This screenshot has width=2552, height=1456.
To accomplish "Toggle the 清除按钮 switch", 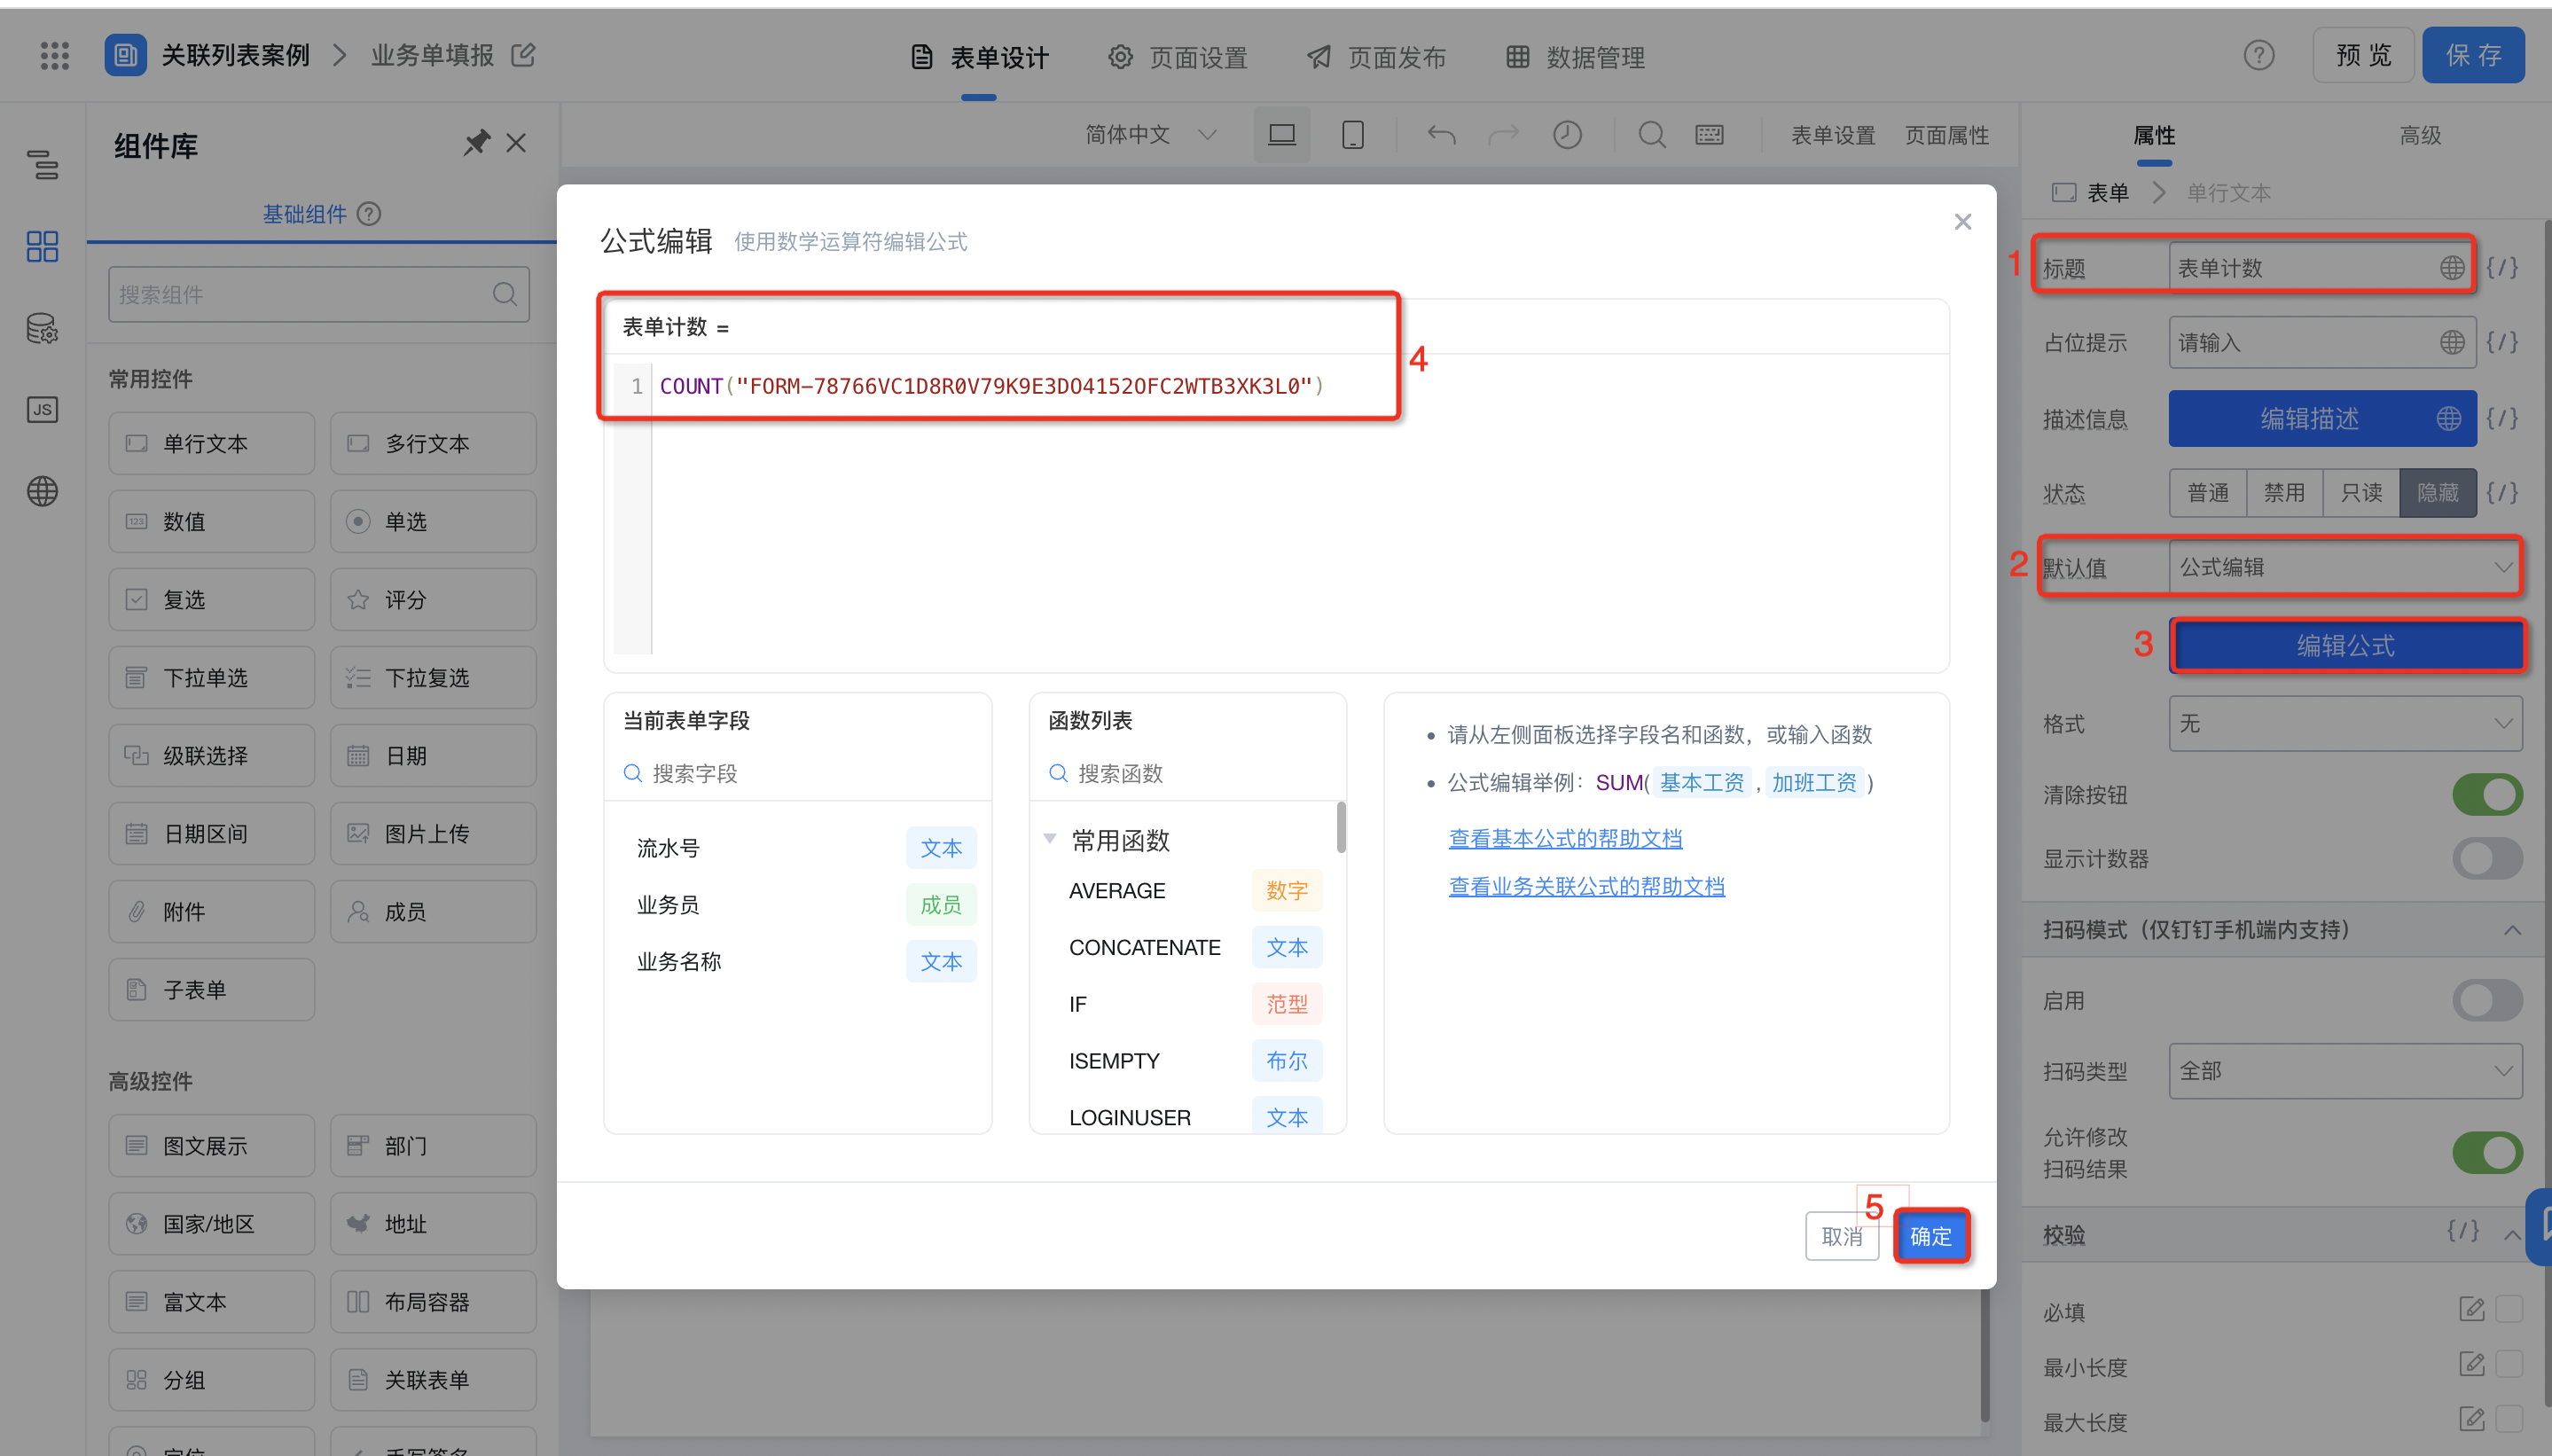I will tap(2486, 795).
